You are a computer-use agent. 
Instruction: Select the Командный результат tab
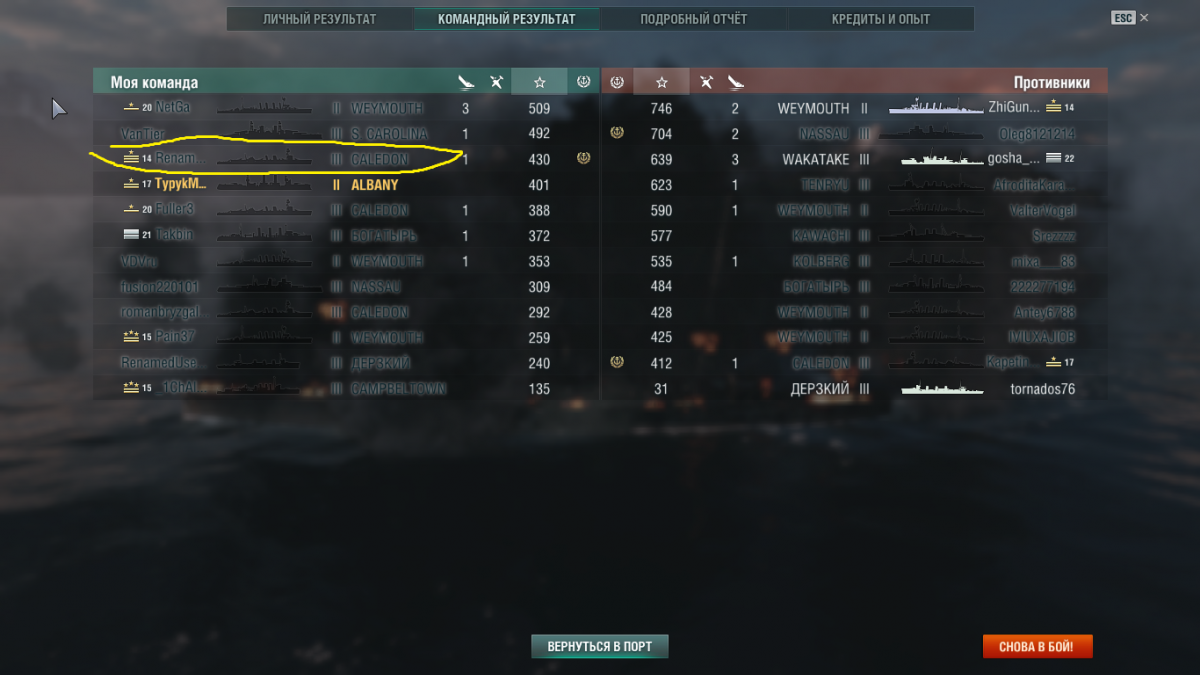[x=506, y=19]
